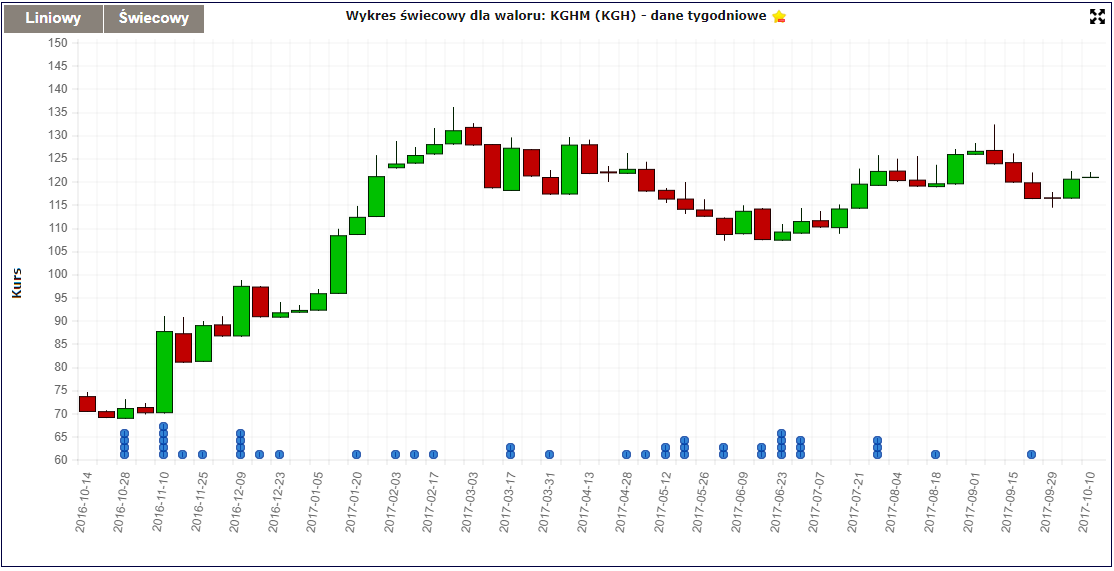Click the last candle at 2017-10-10
1114x571 pixels.
tap(1091, 177)
